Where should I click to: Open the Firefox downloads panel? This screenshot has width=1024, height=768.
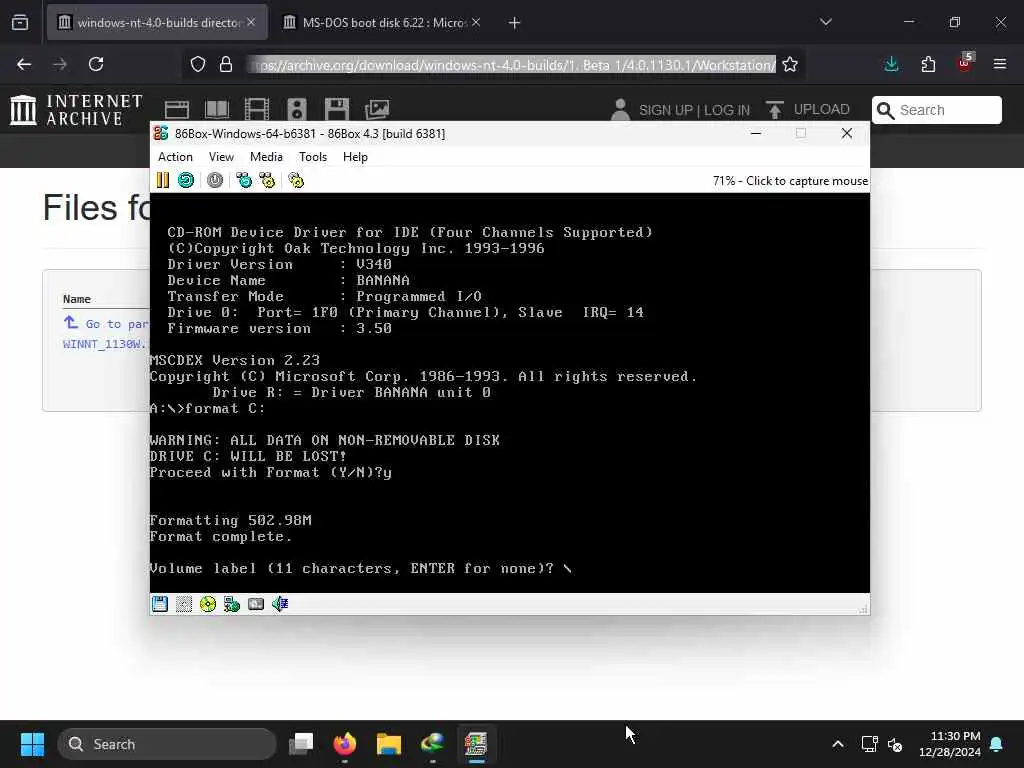[891, 64]
